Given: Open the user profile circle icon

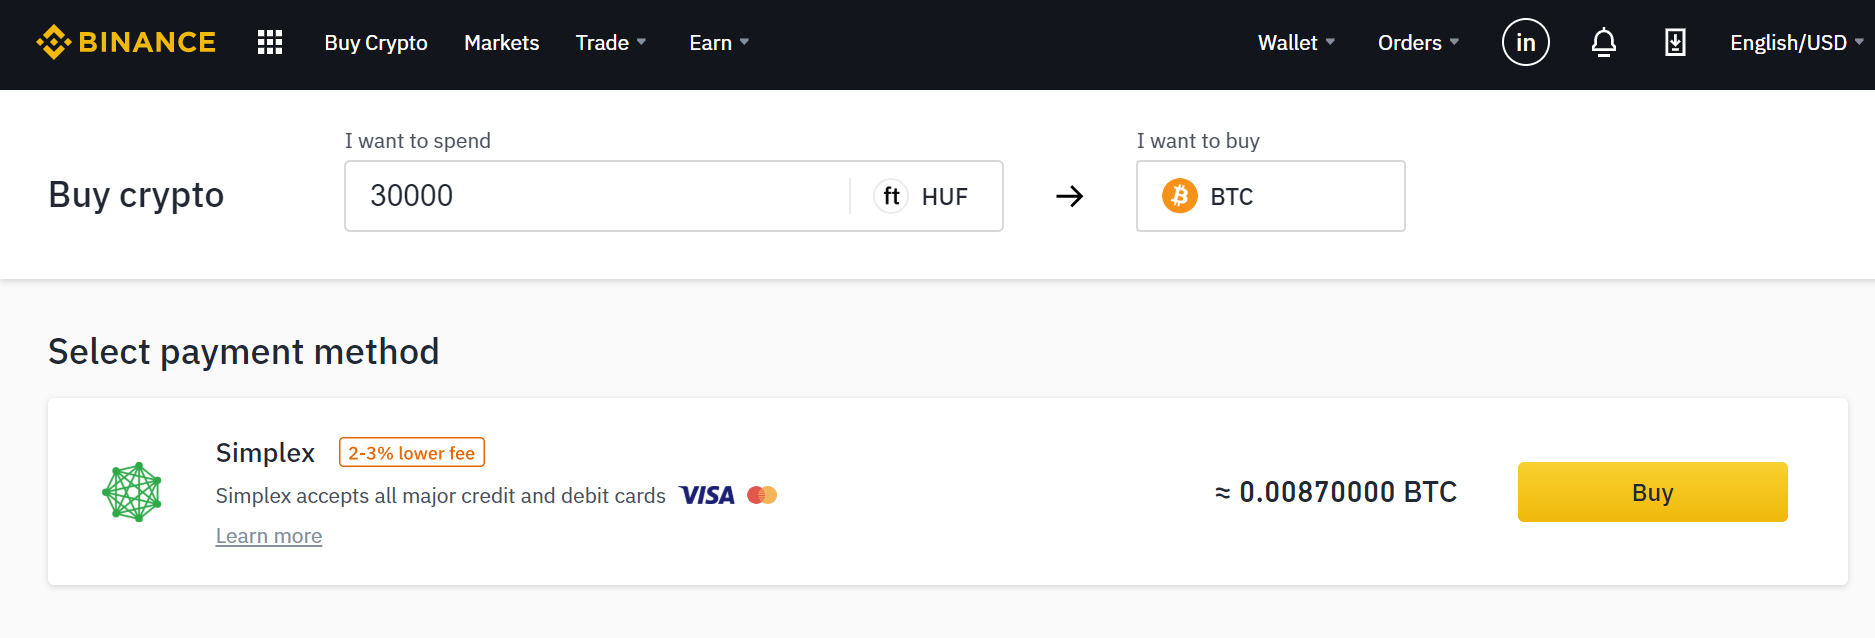Looking at the screenshot, I should (x=1525, y=42).
